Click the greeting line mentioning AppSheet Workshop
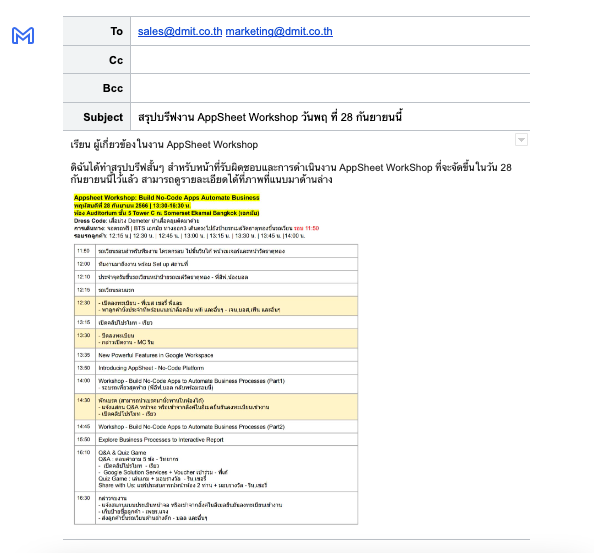This screenshot has height=553, width=594. click(x=164, y=145)
